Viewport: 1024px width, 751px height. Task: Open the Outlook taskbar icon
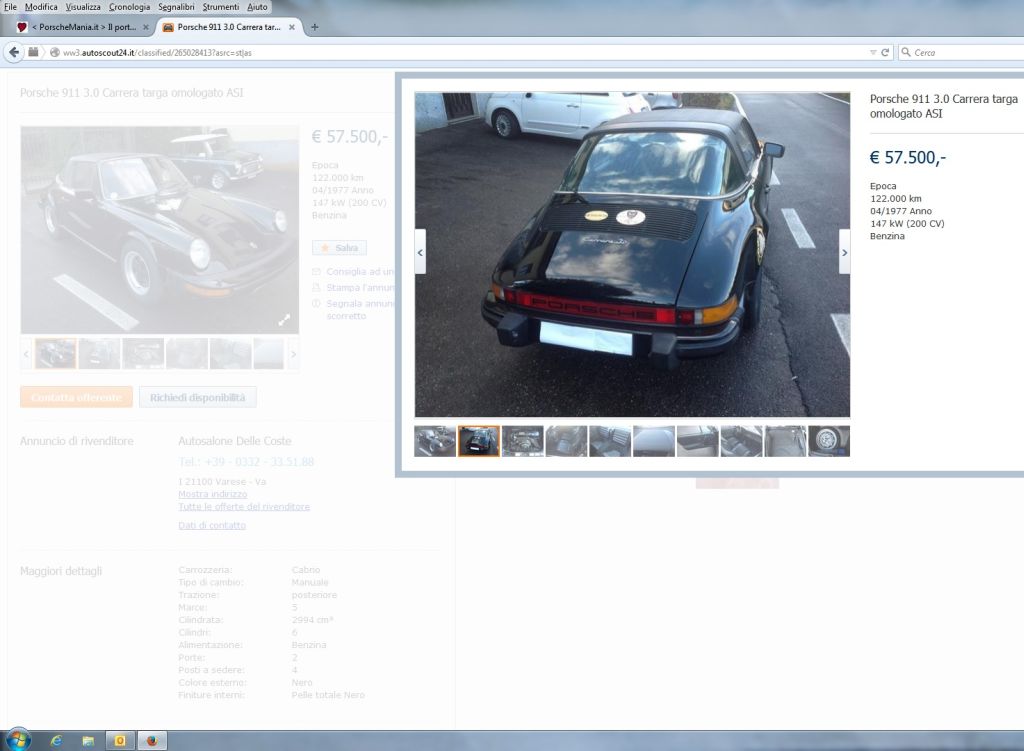click(x=120, y=741)
